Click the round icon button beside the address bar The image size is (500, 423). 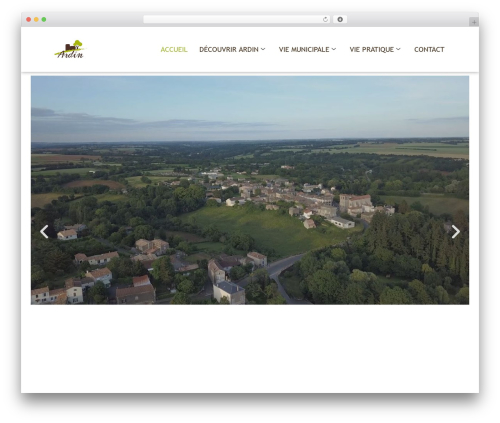(x=340, y=20)
